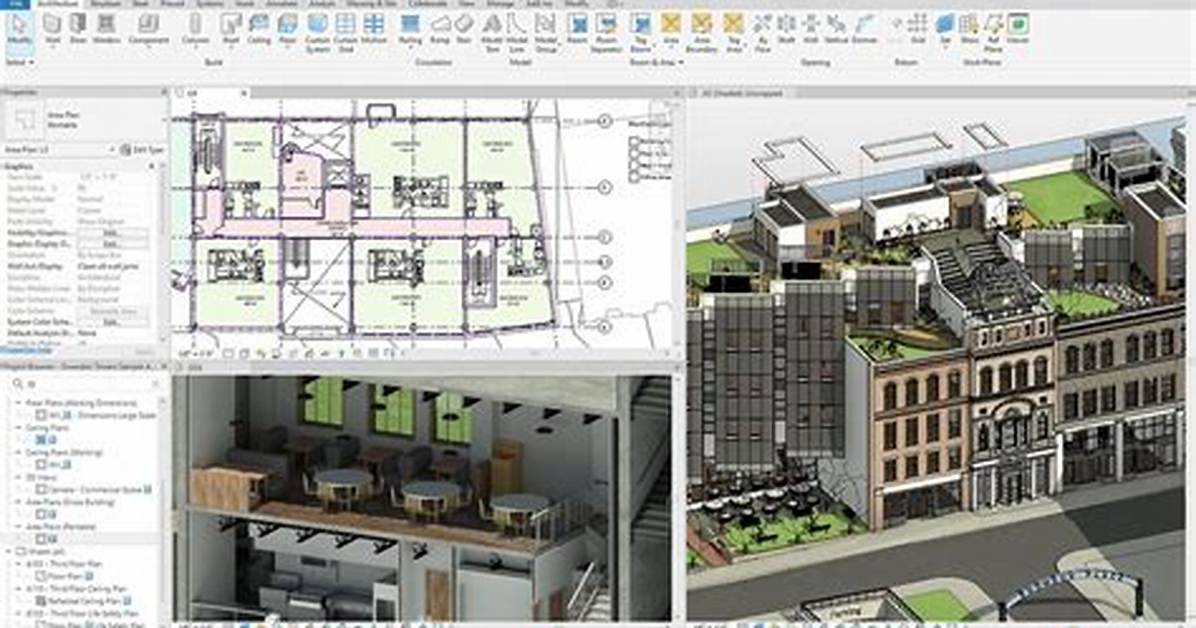The image size is (1196, 628).
Task: Select the Curtain System tool
Action: tap(317, 33)
